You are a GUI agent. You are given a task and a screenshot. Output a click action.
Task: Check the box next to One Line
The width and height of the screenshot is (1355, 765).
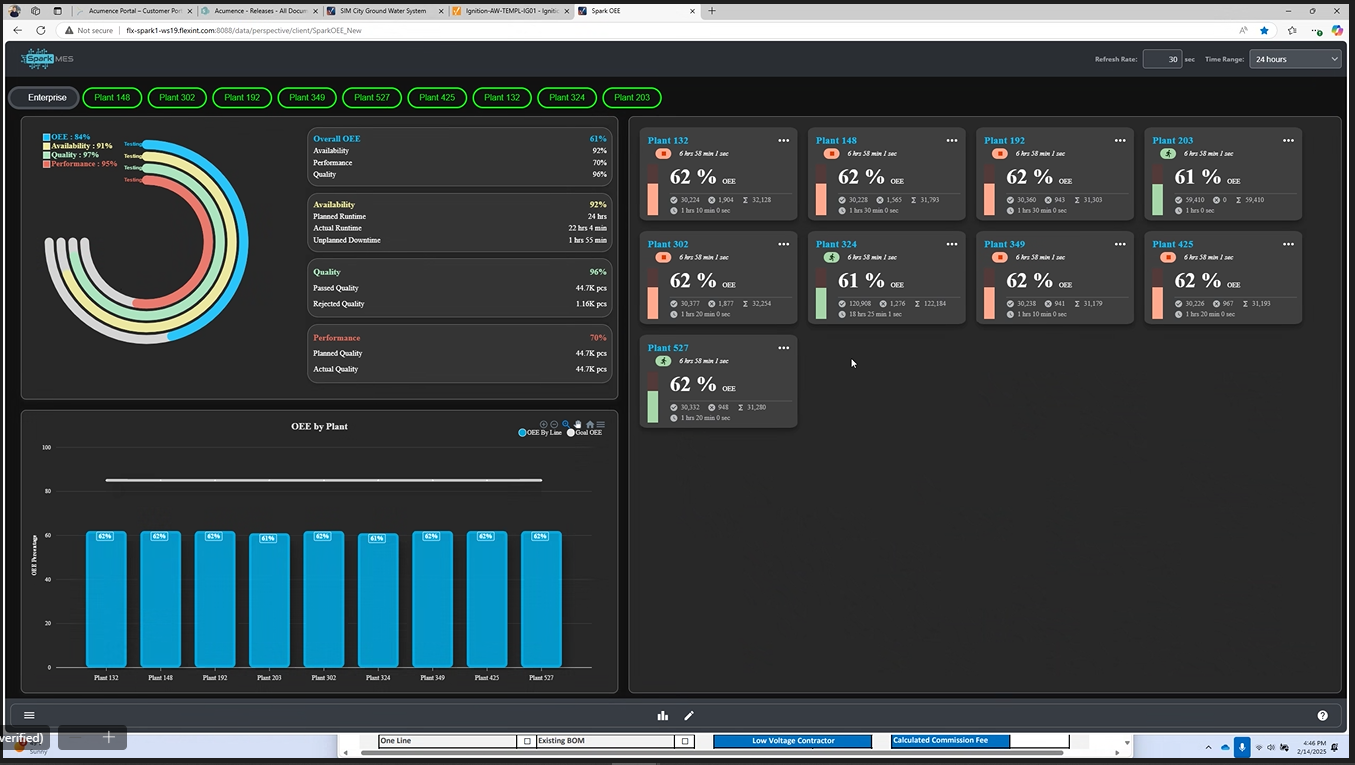(x=527, y=741)
